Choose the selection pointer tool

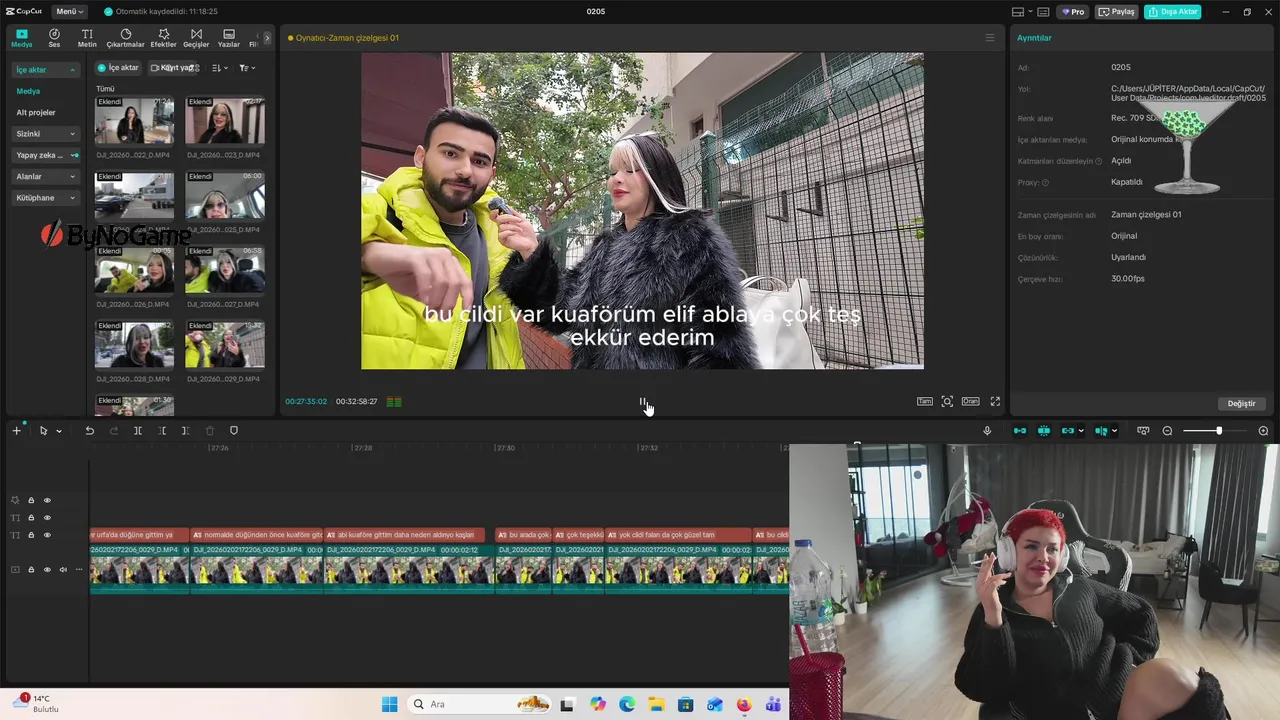[43, 430]
